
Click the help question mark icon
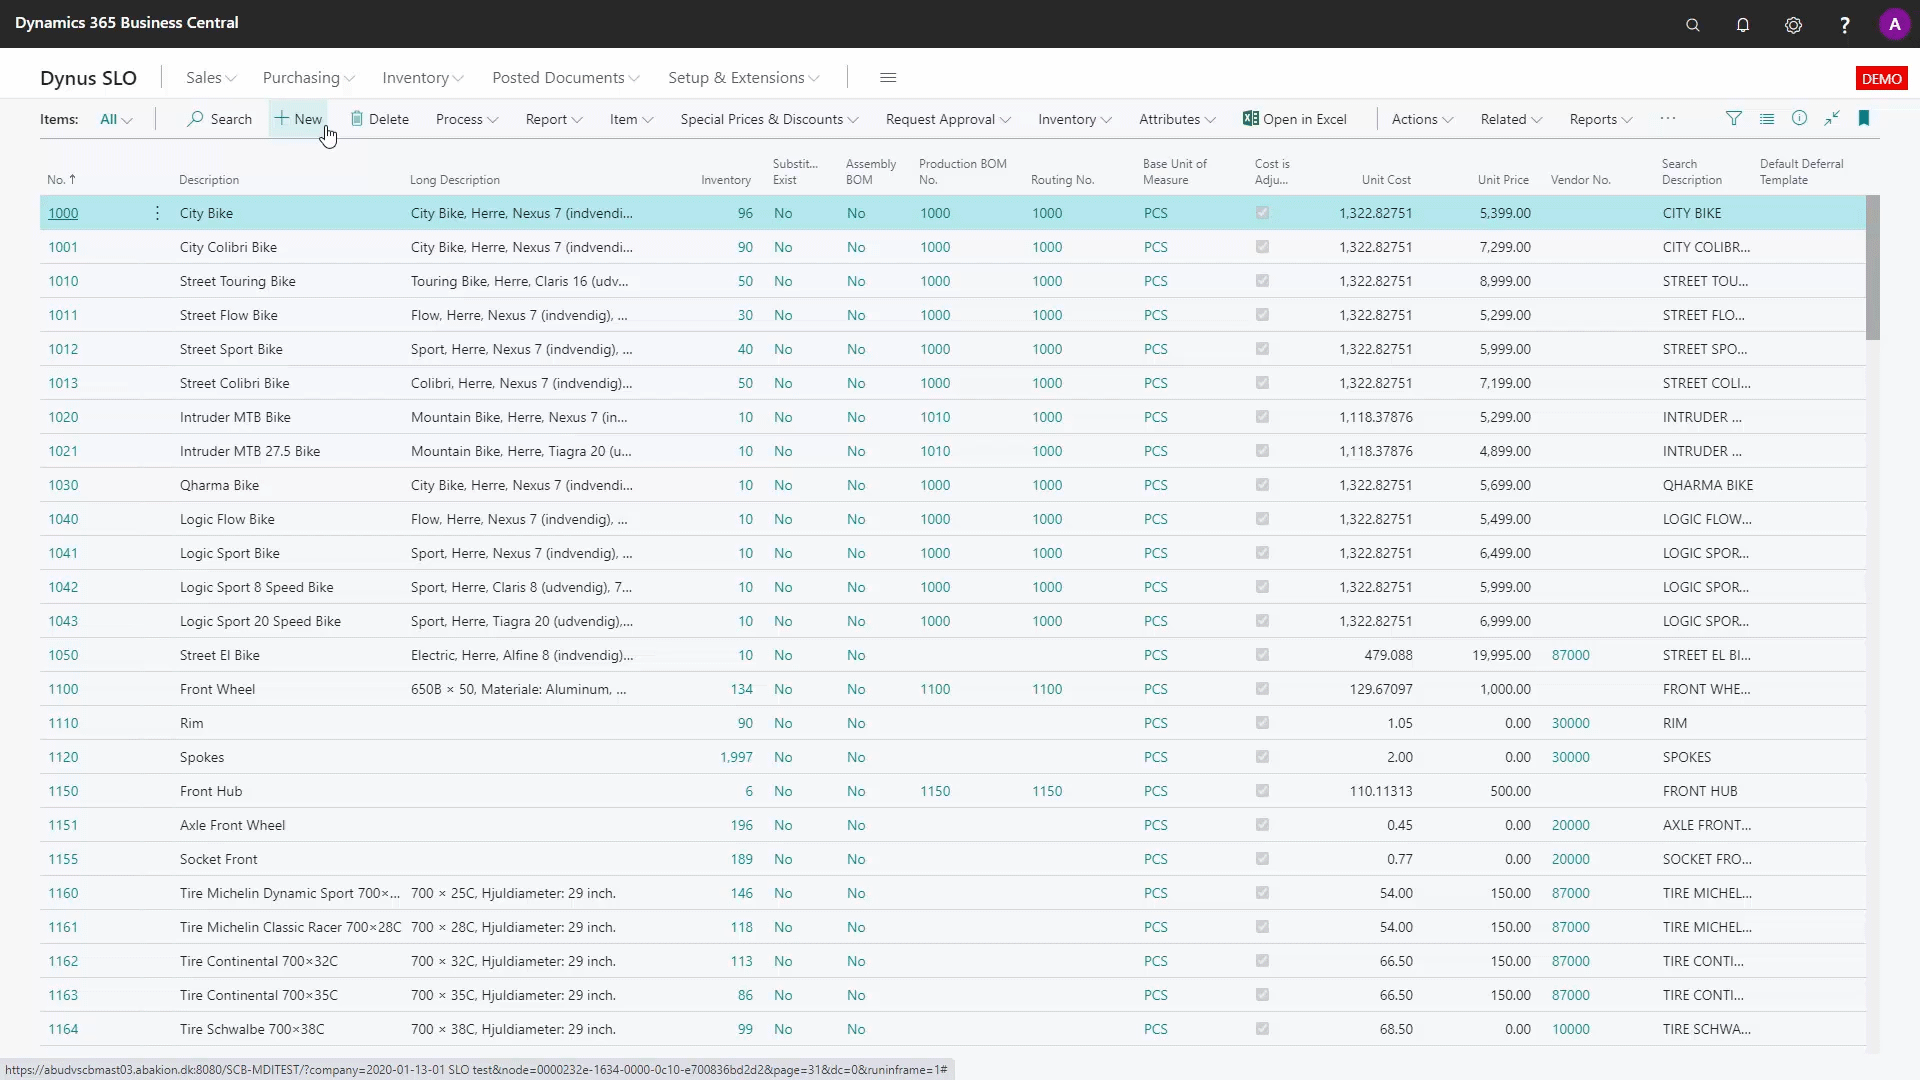[1844, 25]
